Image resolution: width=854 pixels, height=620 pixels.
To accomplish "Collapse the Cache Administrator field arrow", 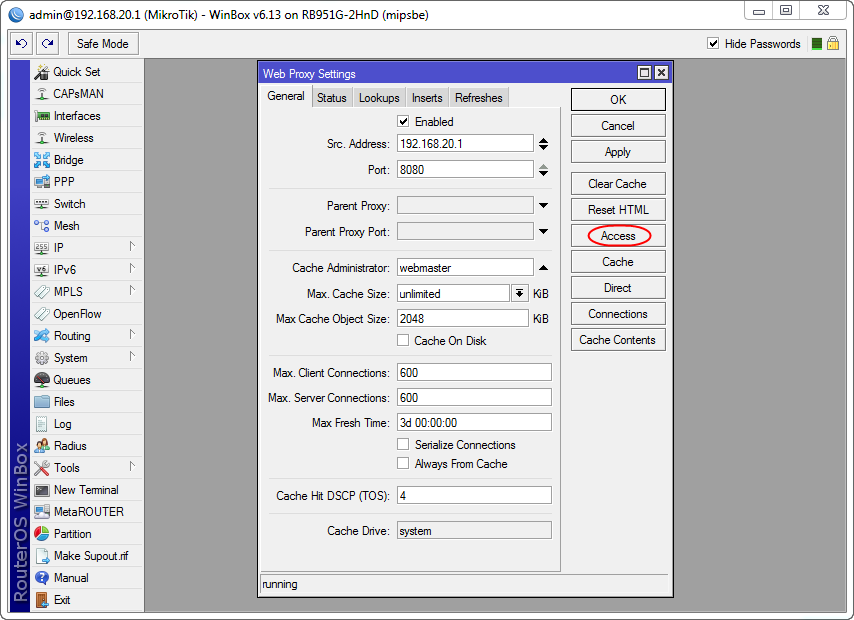I will [x=543, y=268].
